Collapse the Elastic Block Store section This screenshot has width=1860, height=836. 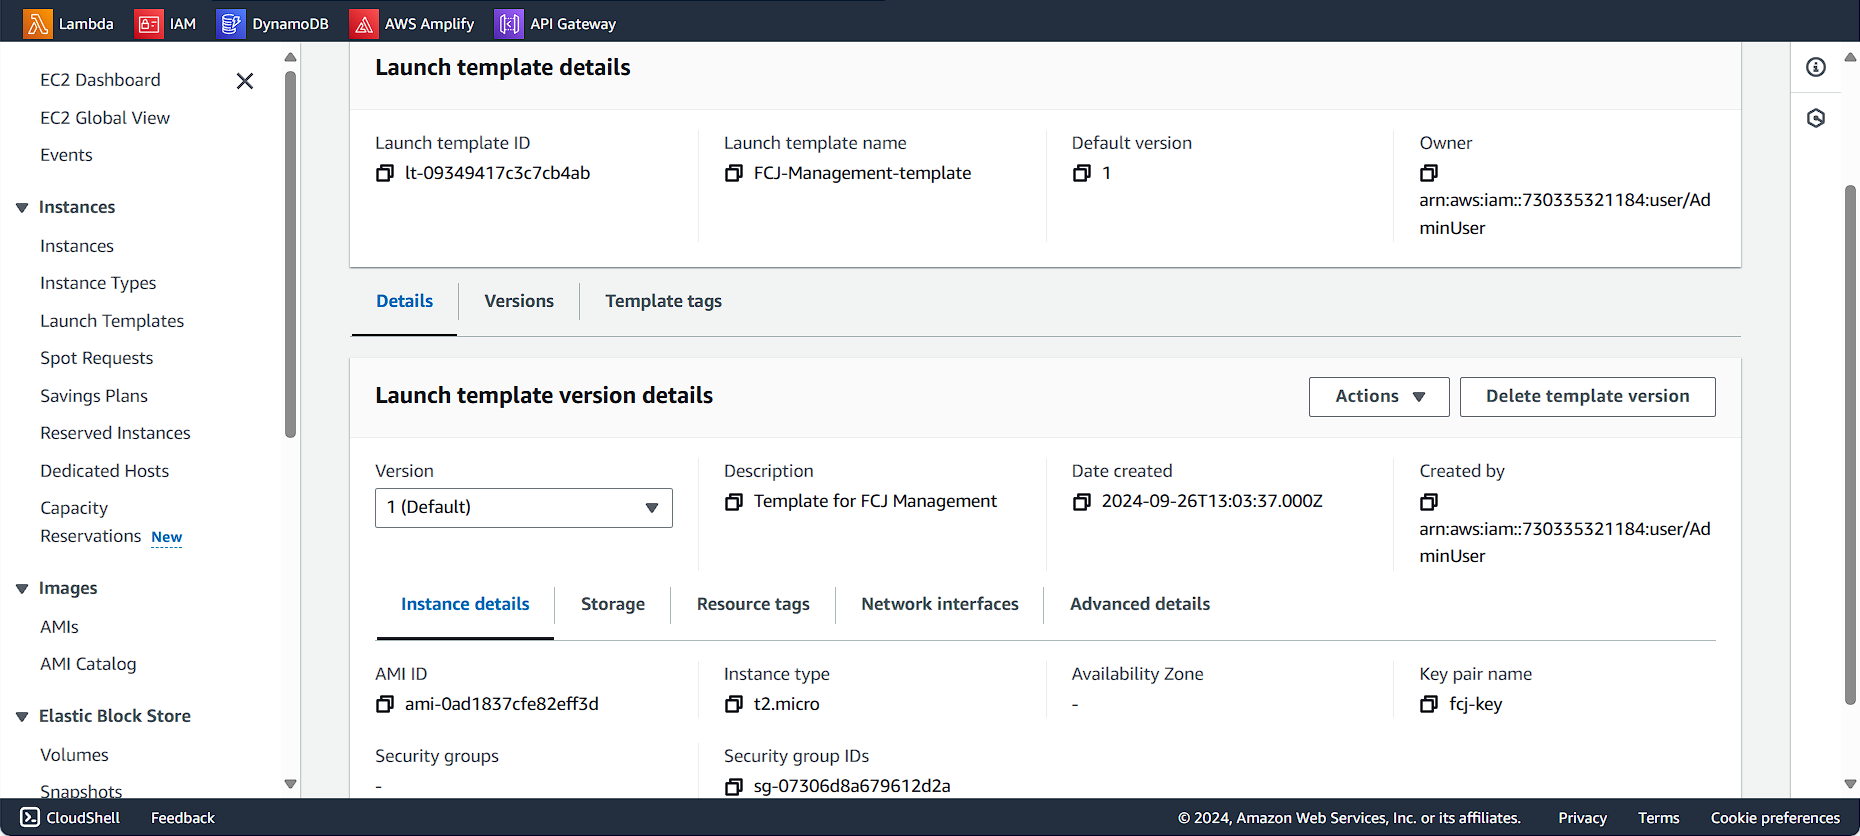pos(22,717)
